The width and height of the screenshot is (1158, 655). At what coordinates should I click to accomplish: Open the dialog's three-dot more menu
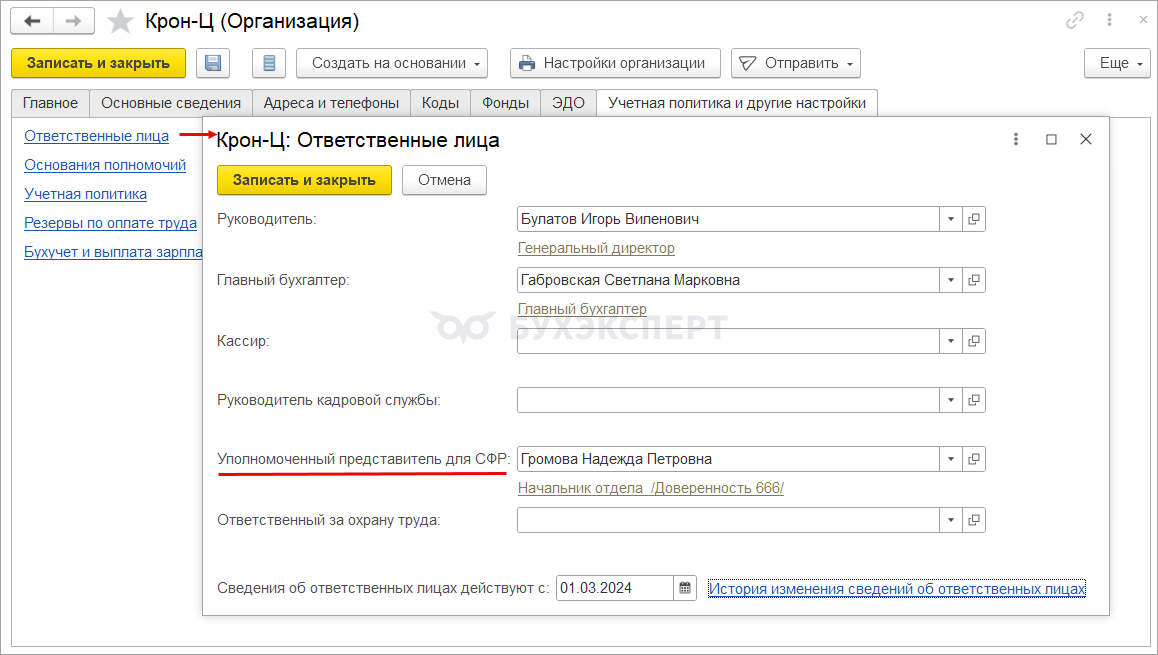[1016, 140]
